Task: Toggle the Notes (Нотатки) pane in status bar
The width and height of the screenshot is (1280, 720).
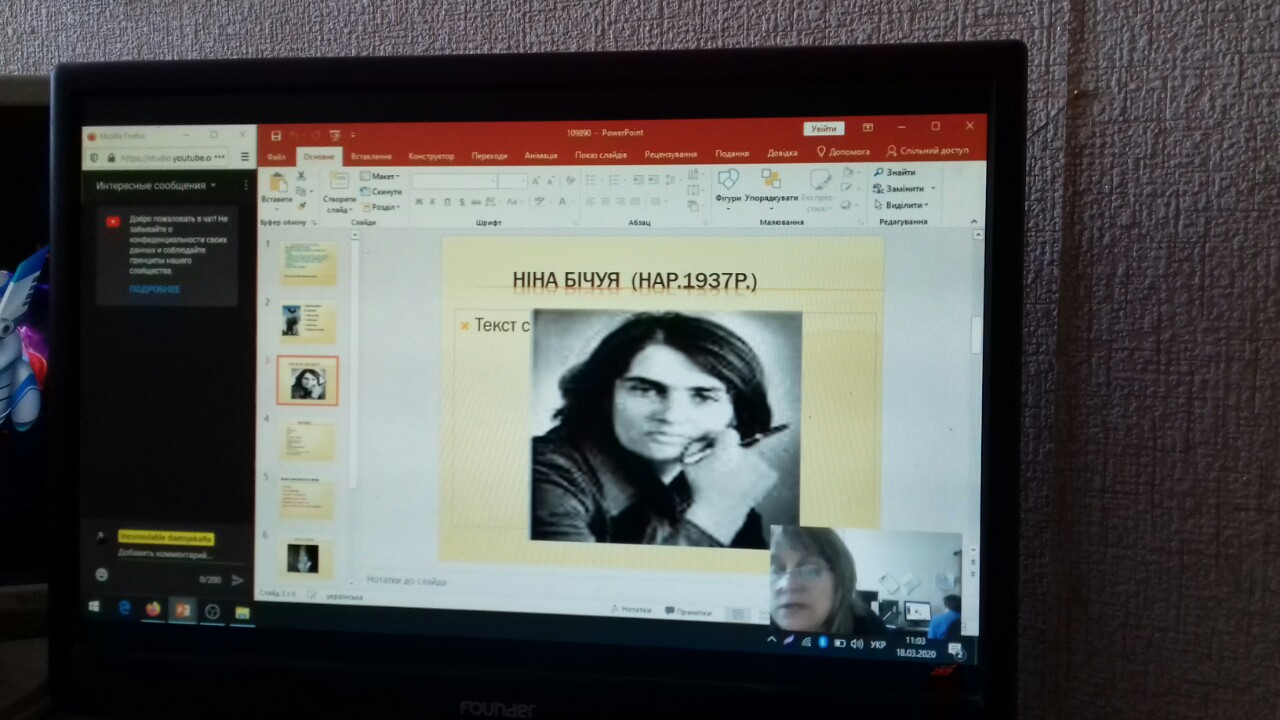Action: click(x=630, y=610)
